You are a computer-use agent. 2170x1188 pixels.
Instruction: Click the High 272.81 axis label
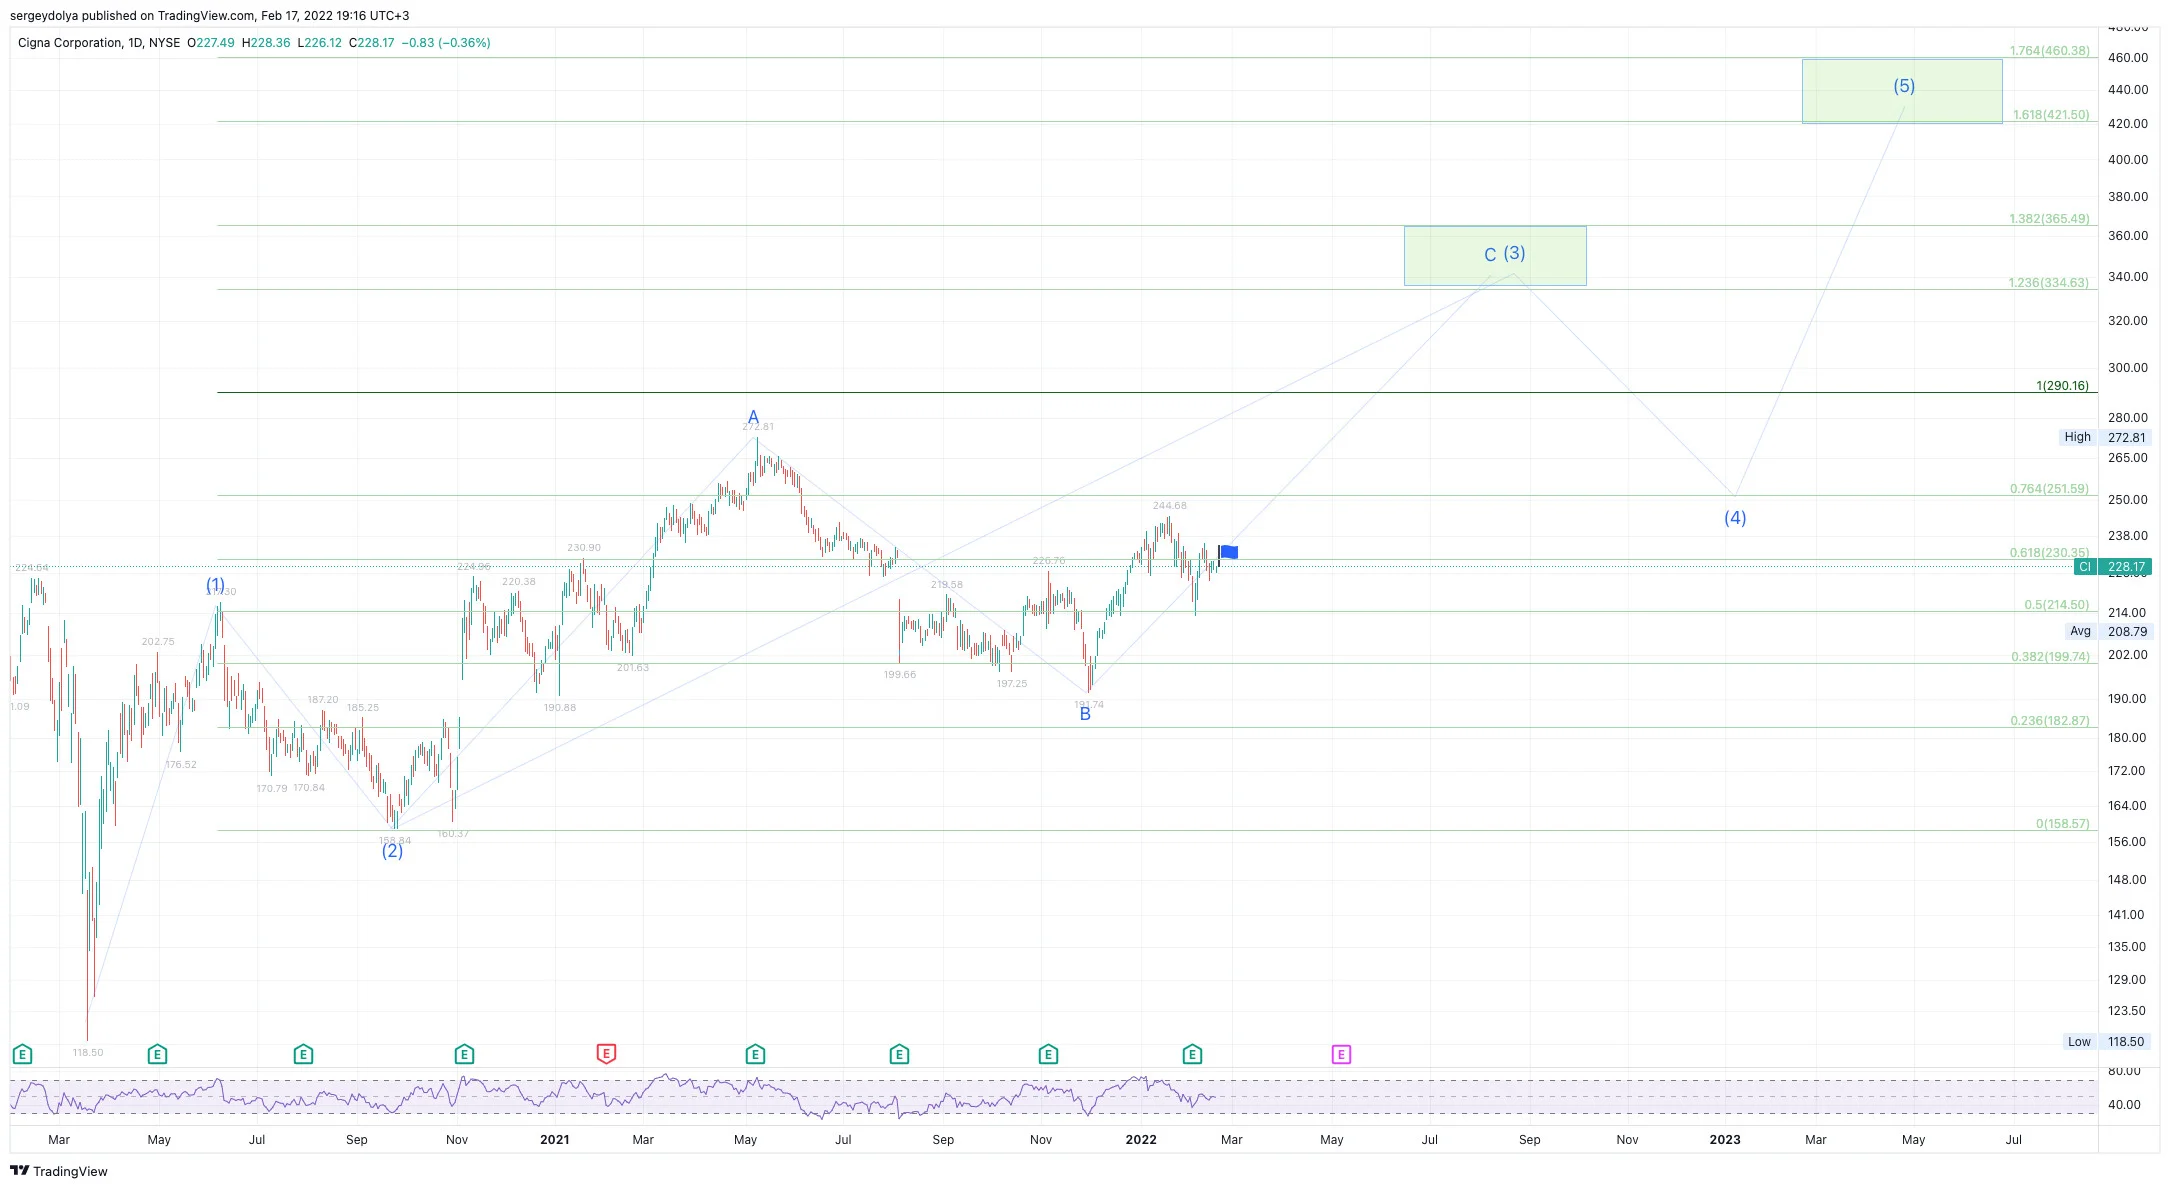(2105, 437)
